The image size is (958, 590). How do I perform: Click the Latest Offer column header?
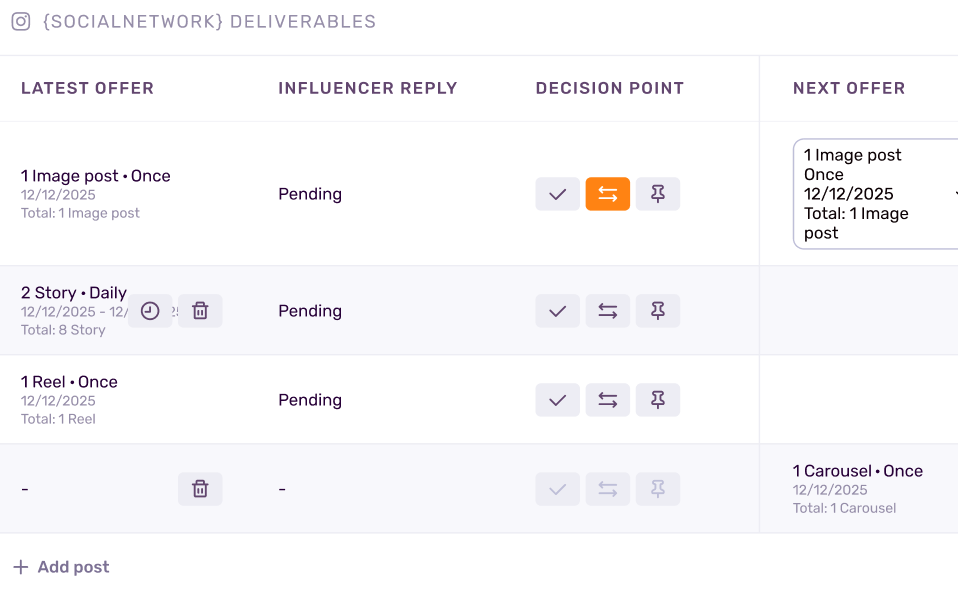pyautogui.click(x=87, y=88)
